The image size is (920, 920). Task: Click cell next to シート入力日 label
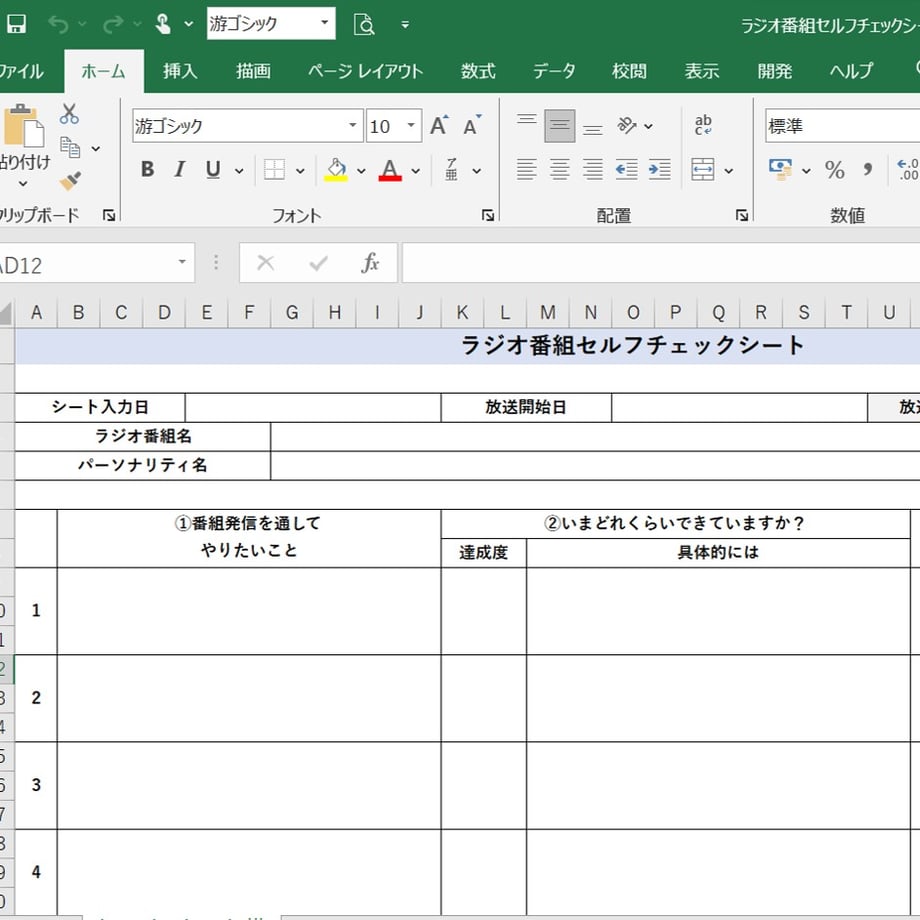[x=313, y=407]
